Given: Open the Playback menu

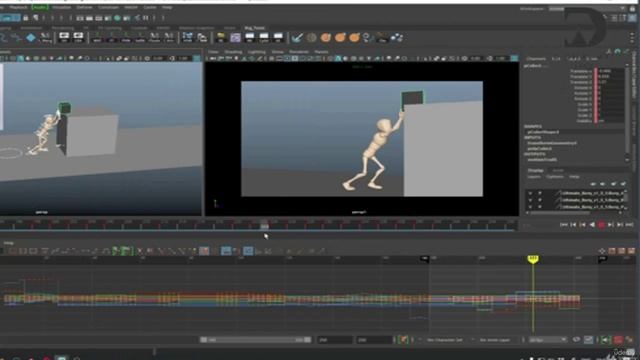Looking at the screenshot, I should click(x=18, y=7).
